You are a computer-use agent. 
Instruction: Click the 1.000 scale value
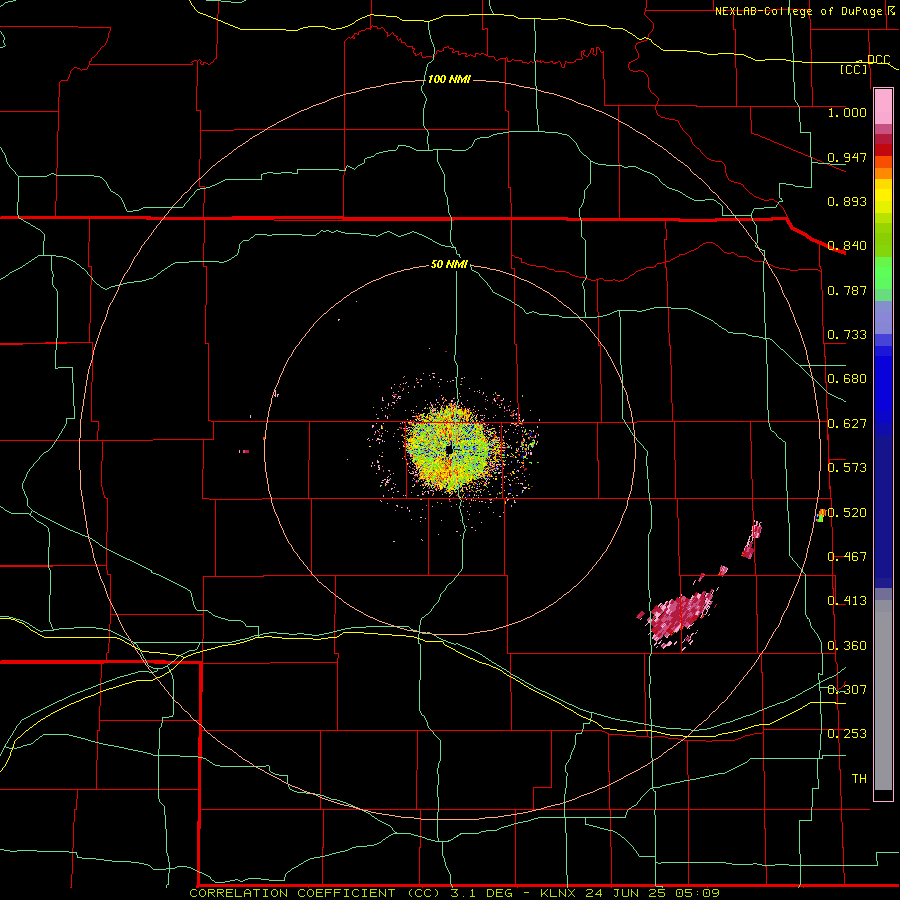pyautogui.click(x=847, y=112)
